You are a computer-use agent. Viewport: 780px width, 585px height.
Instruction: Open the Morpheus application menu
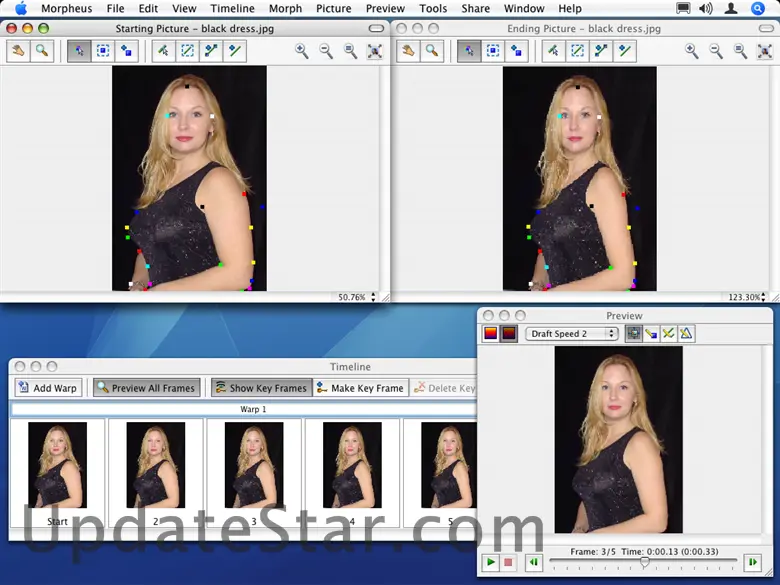point(67,8)
